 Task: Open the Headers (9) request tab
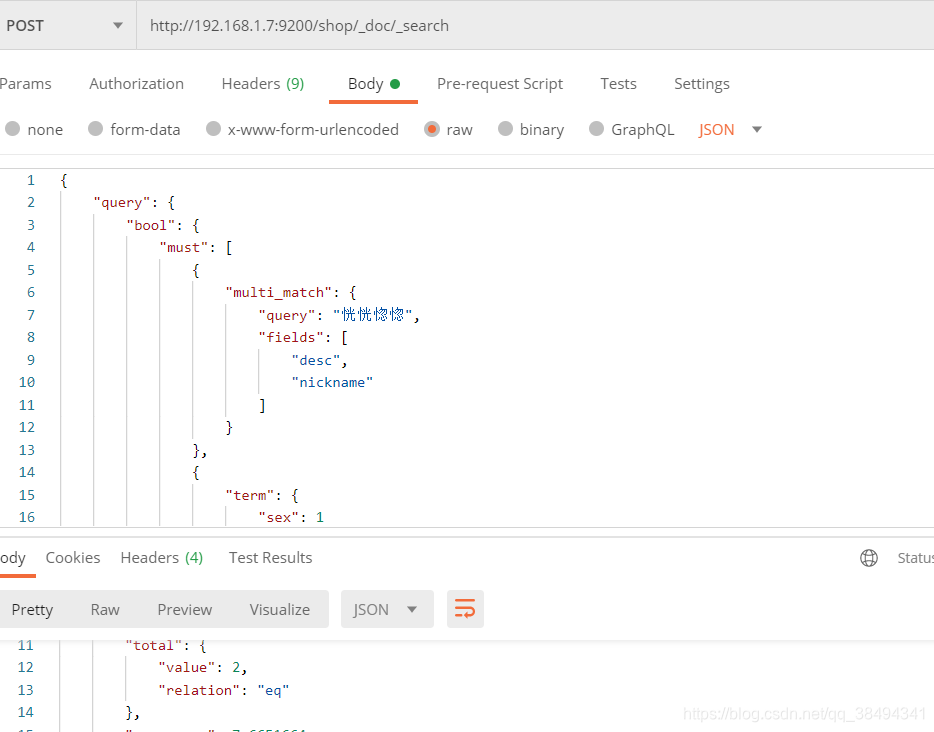[263, 84]
